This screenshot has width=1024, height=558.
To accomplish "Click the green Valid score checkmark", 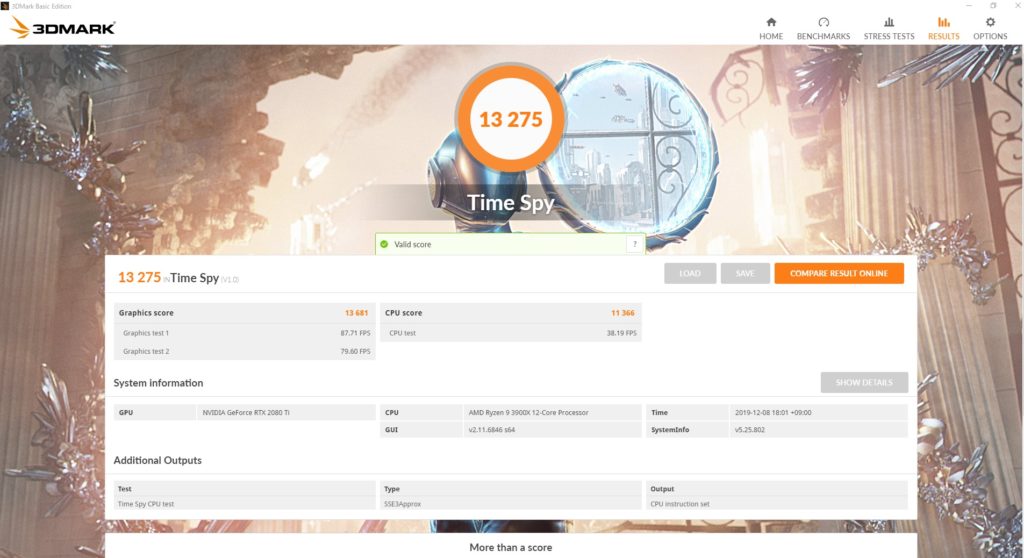I will pos(384,244).
